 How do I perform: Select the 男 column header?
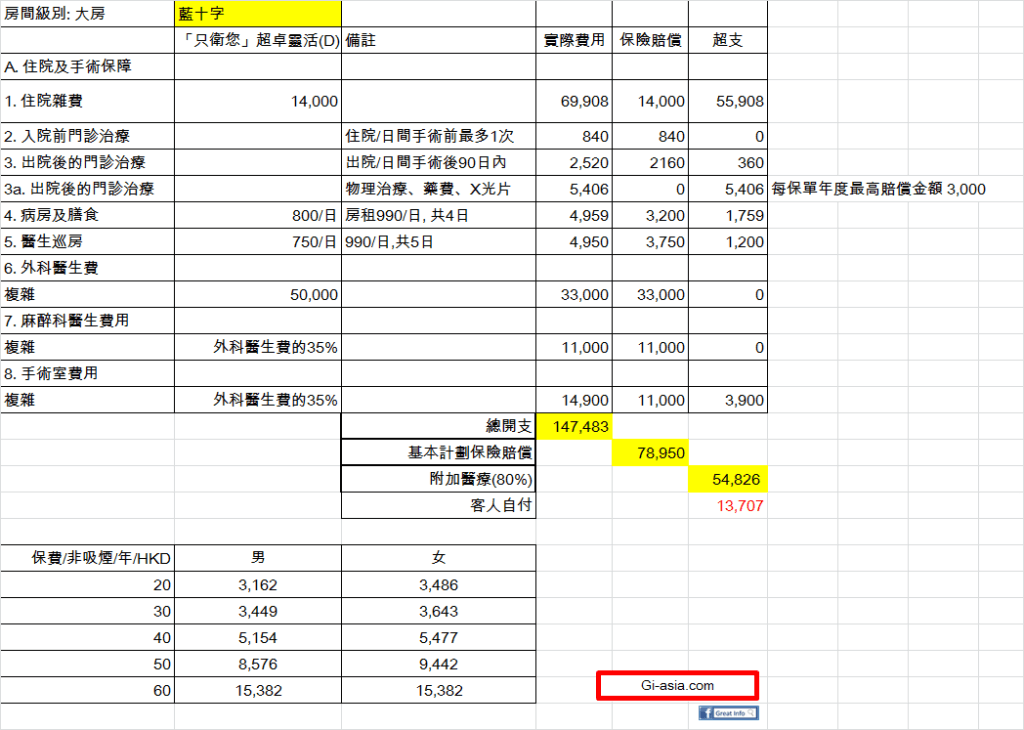click(258, 558)
